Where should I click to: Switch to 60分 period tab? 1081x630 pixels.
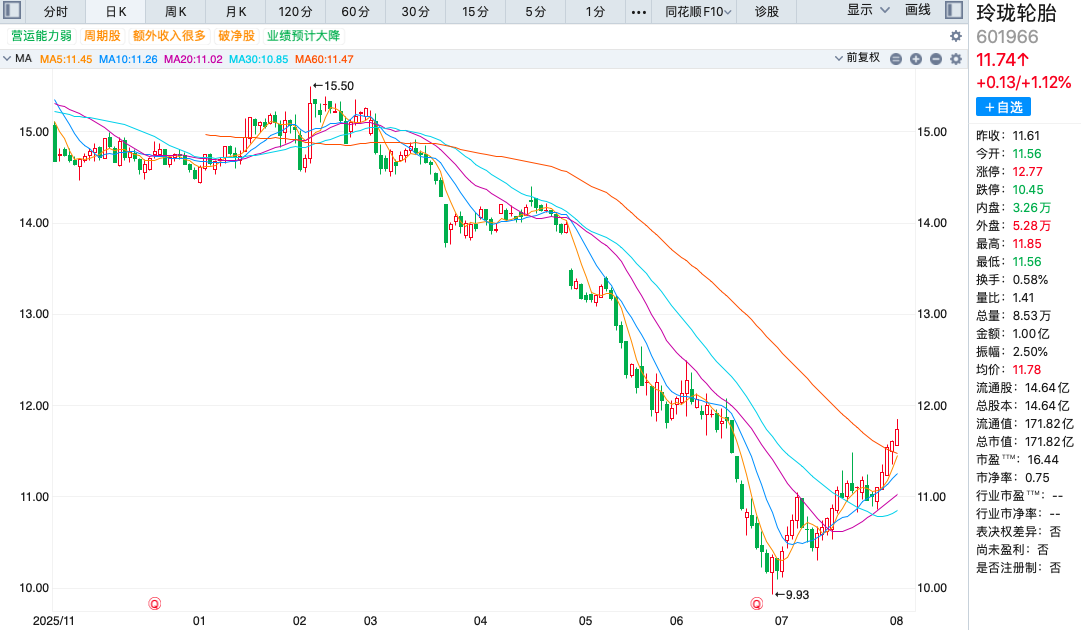click(355, 12)
